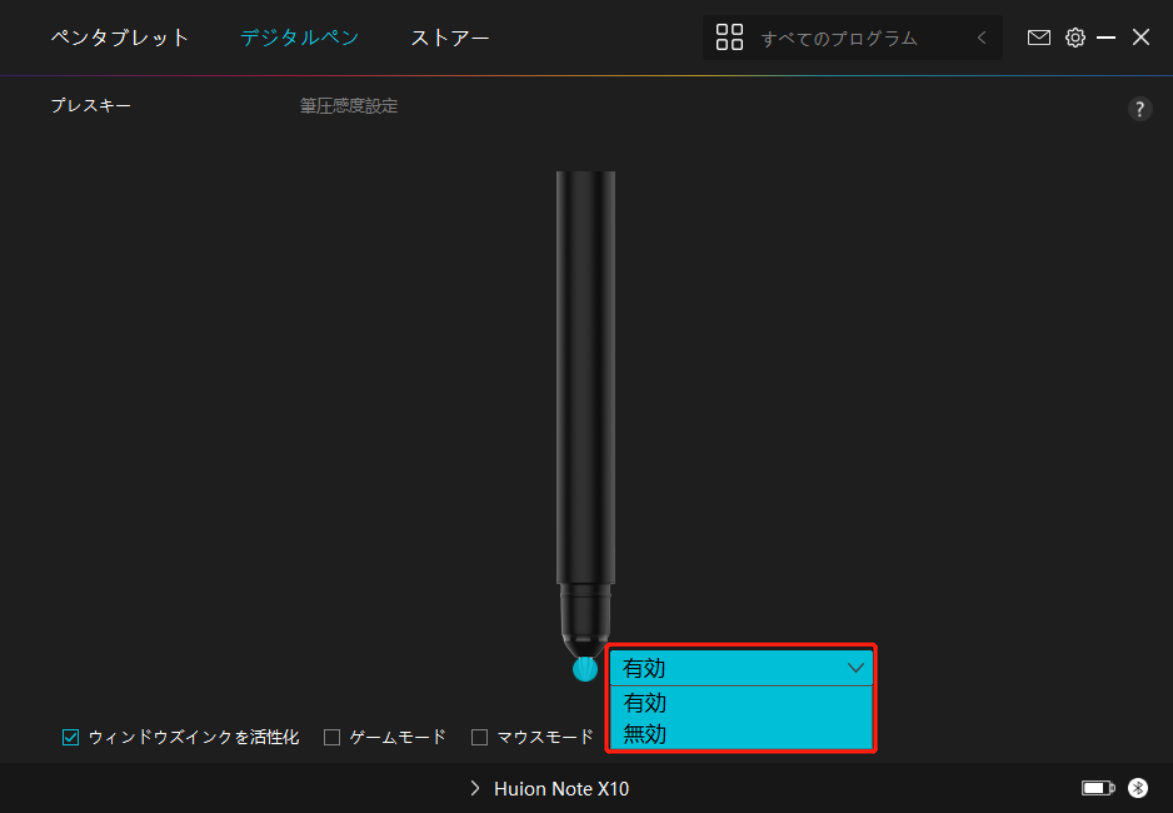Click the Bluetooth connection icon

pos(1138,789)
